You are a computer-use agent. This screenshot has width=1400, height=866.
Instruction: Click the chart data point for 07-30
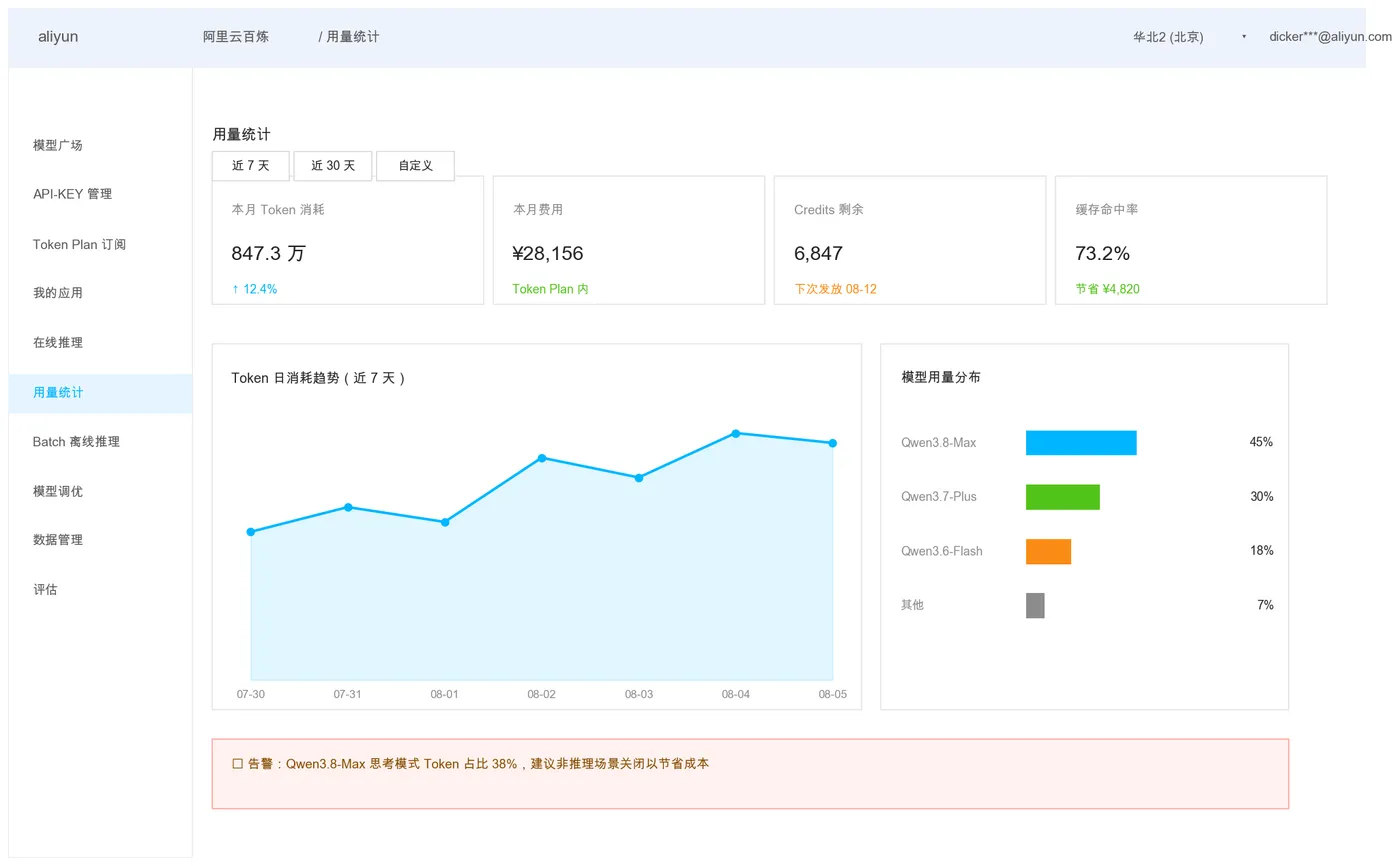coord(251,532)
